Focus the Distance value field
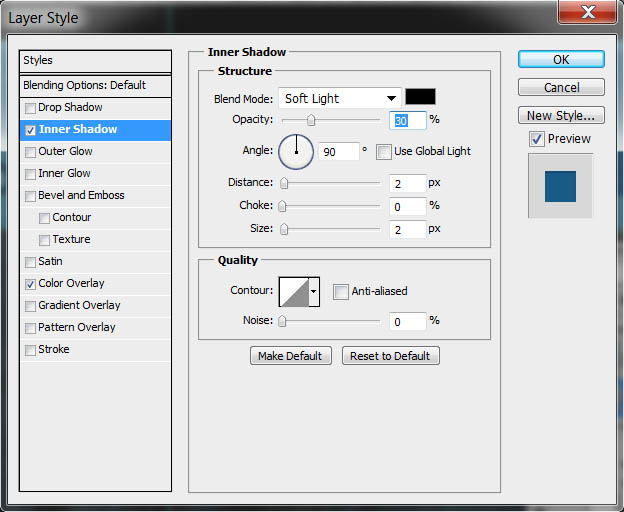The width and height of the screenshot is (624, 512). click(x=408, y=183)
